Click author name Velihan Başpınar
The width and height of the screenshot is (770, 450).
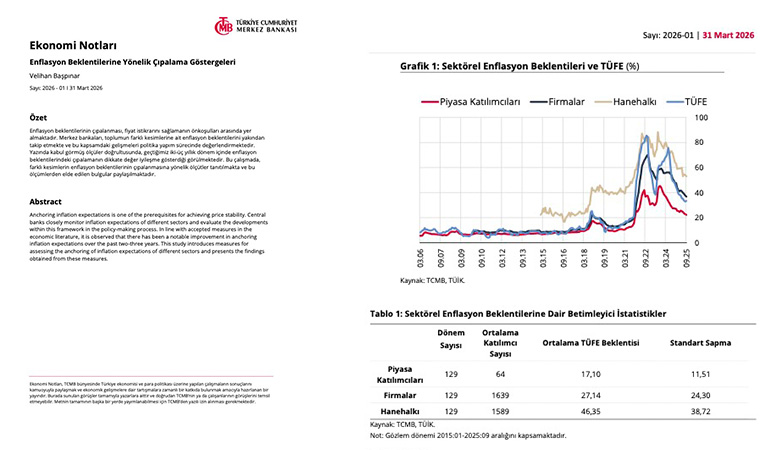[x=56, y=75]
